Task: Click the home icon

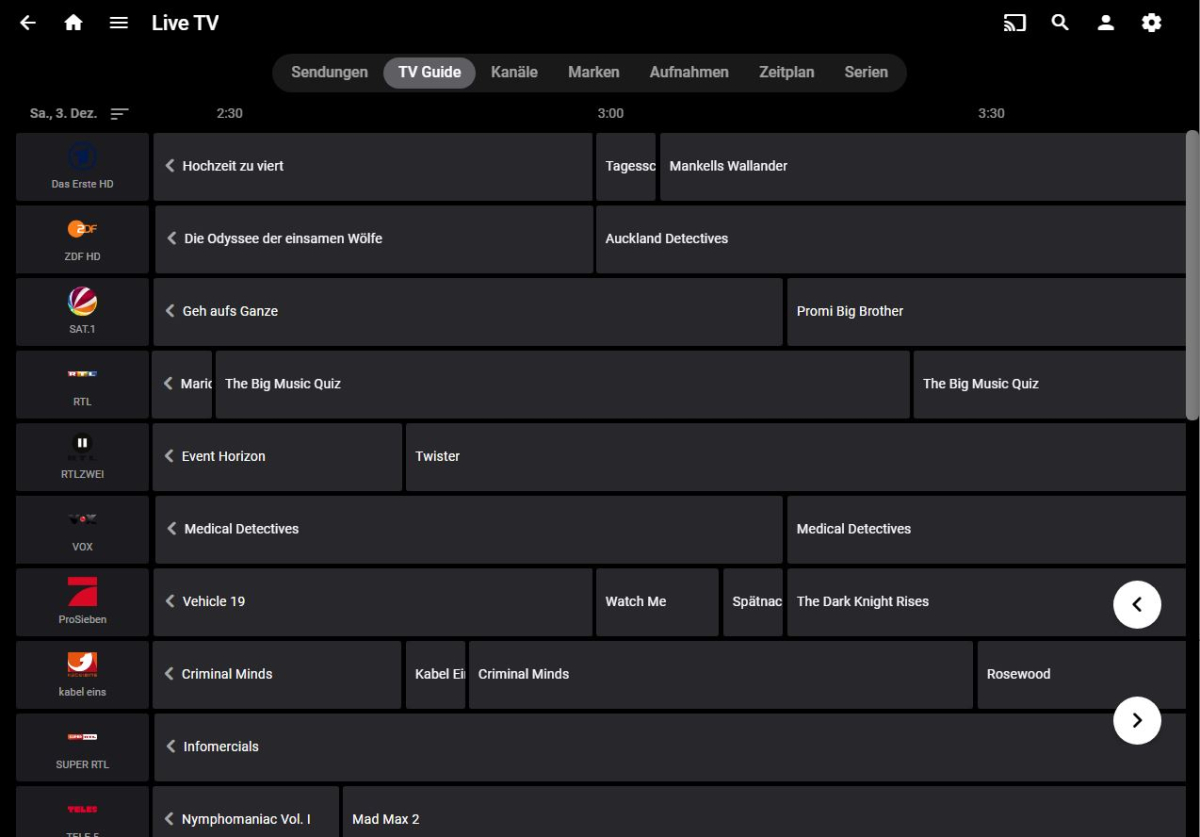Action: [x=73, y=22]
